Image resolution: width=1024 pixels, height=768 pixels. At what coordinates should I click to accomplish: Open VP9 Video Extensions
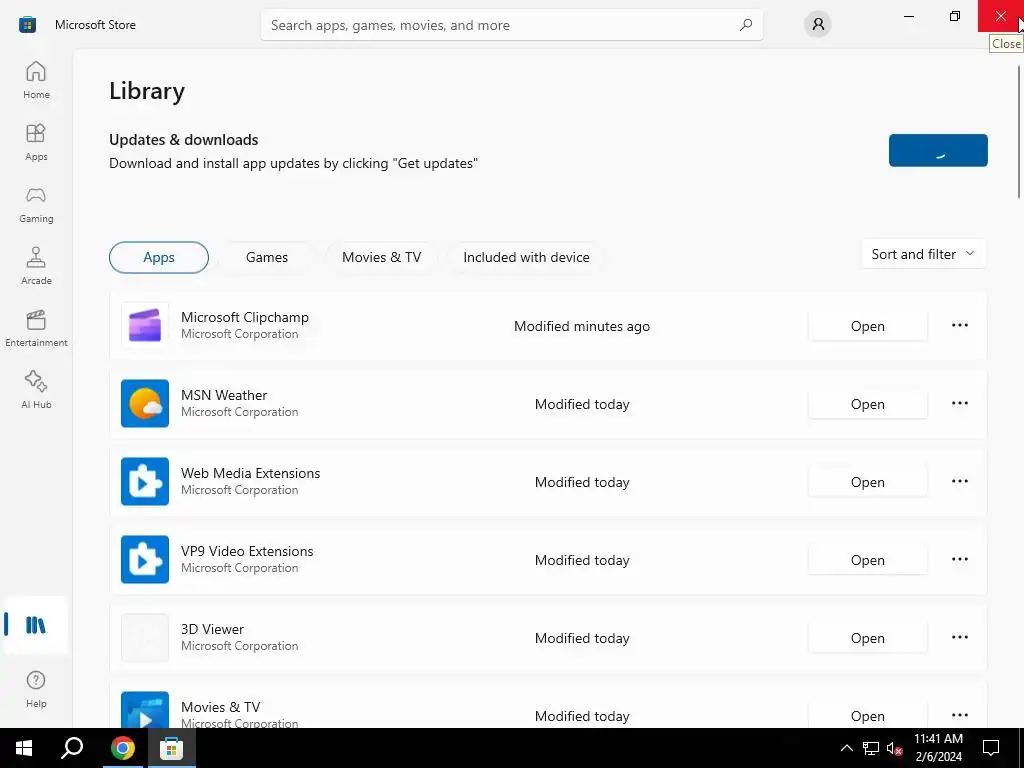[867, 560]
